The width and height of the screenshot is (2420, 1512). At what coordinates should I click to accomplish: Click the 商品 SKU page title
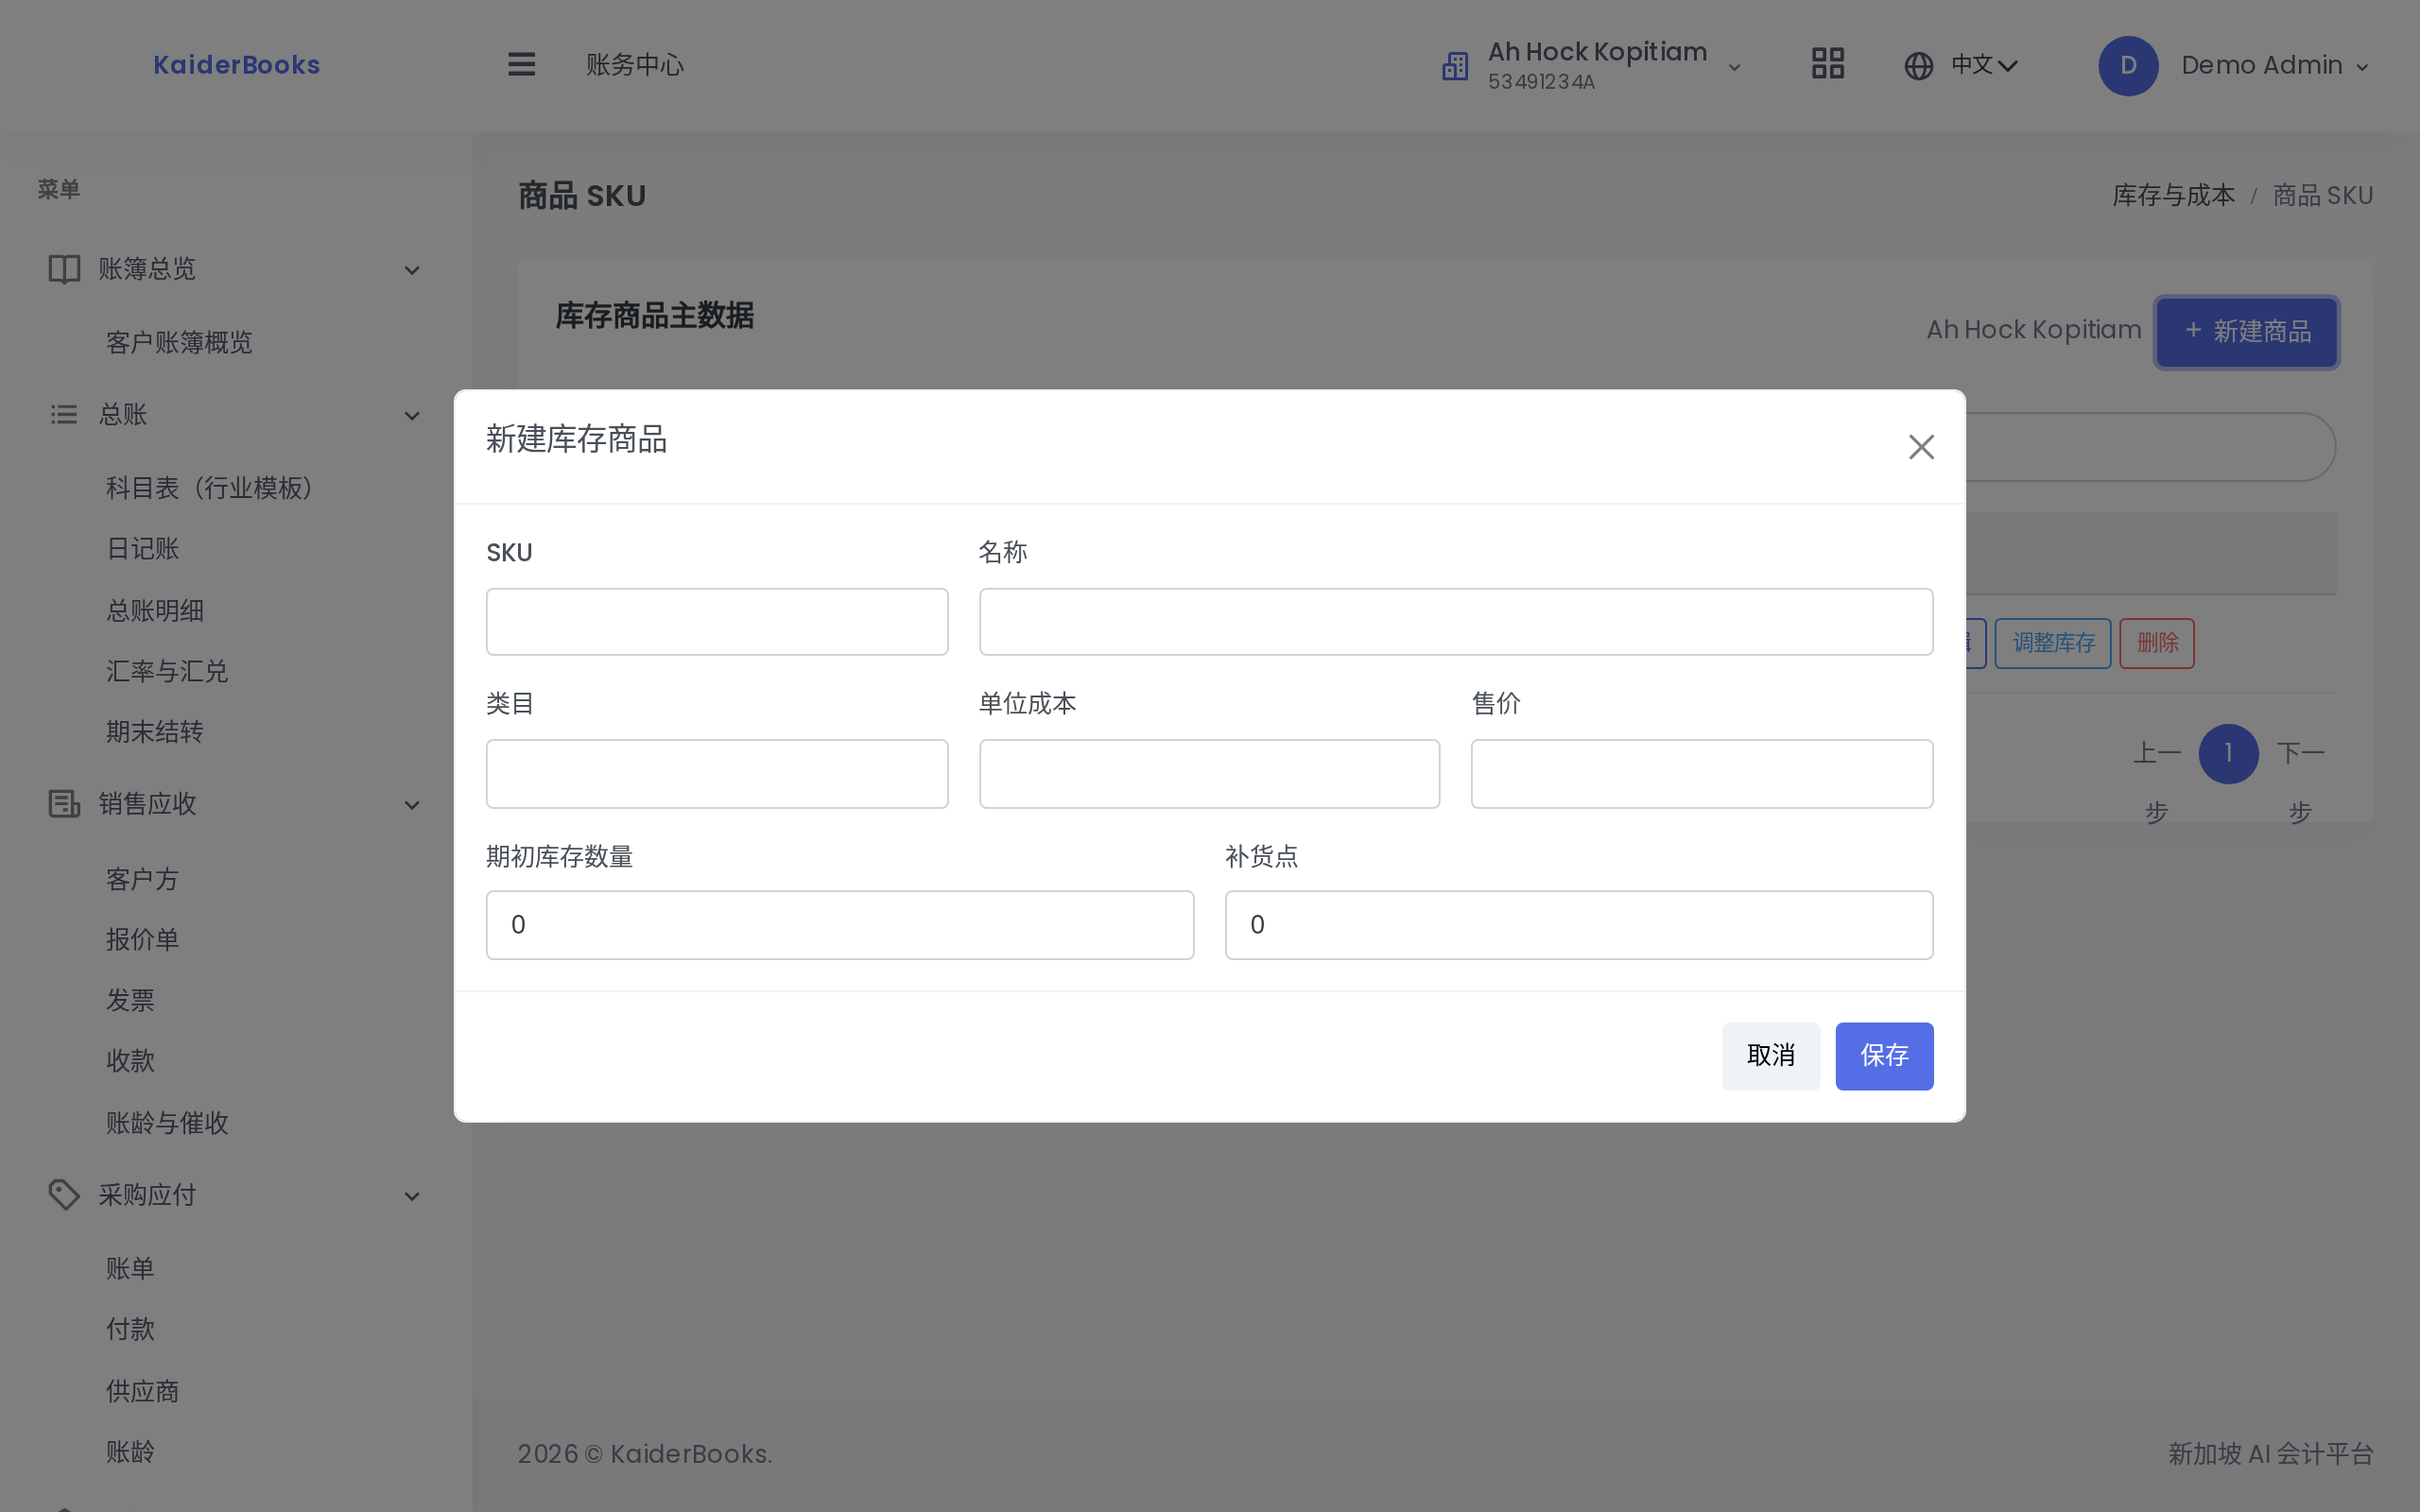coord(582,196)
